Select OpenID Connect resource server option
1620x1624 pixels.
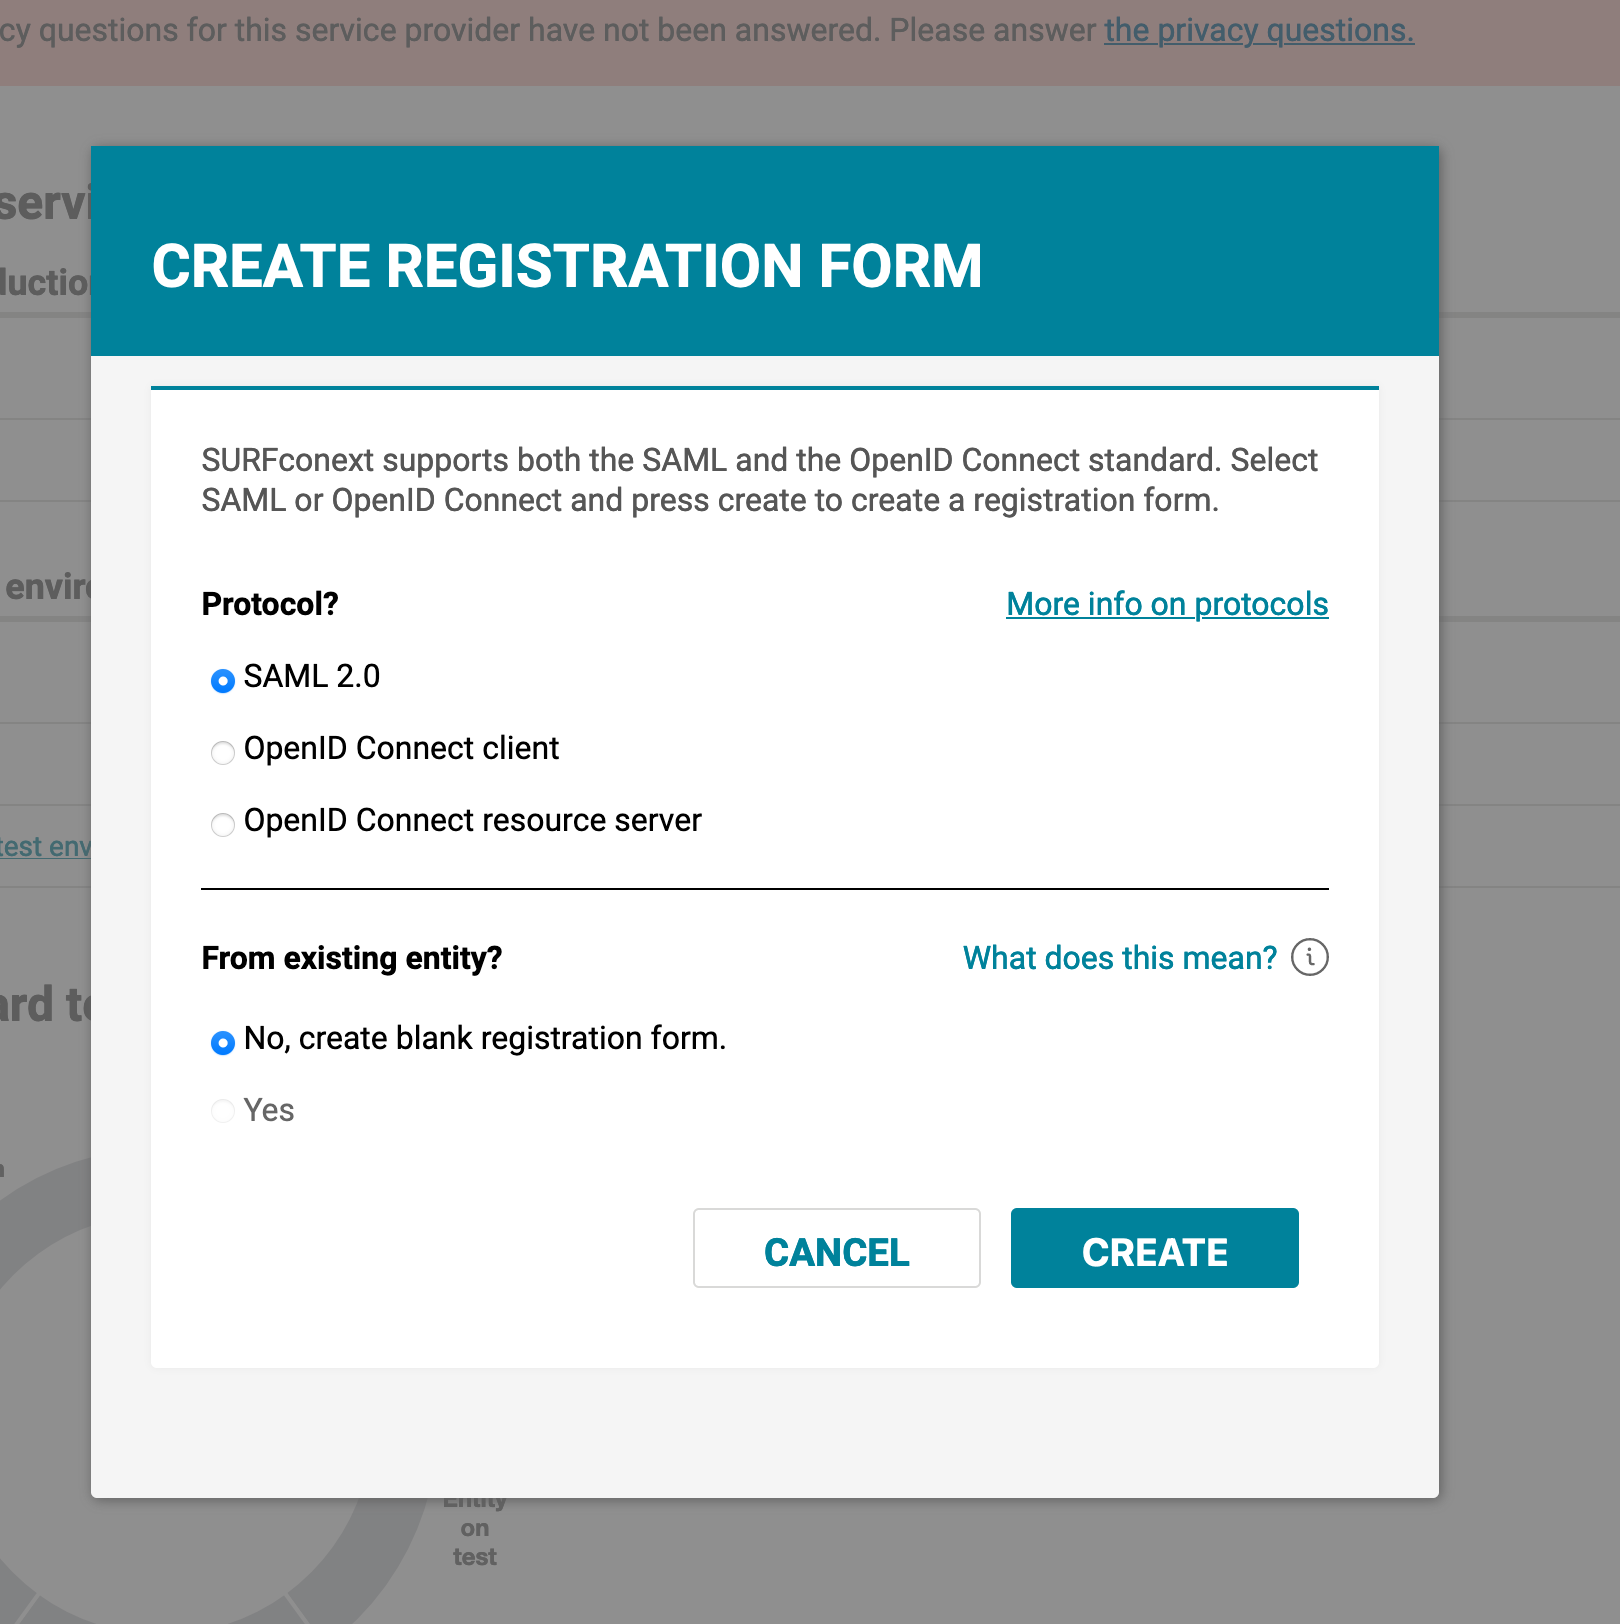point(223,824)
